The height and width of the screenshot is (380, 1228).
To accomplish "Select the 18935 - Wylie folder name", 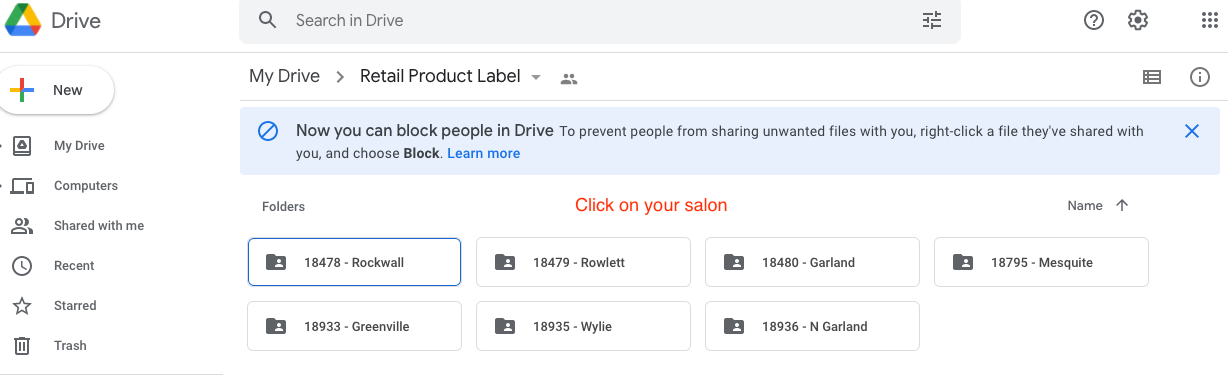I will (x=572, y=326).
